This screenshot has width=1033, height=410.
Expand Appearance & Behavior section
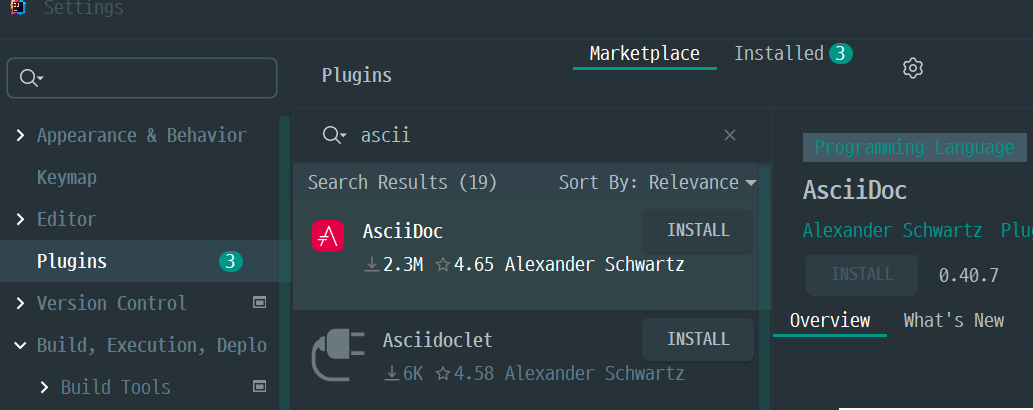(x=20, y=135)
